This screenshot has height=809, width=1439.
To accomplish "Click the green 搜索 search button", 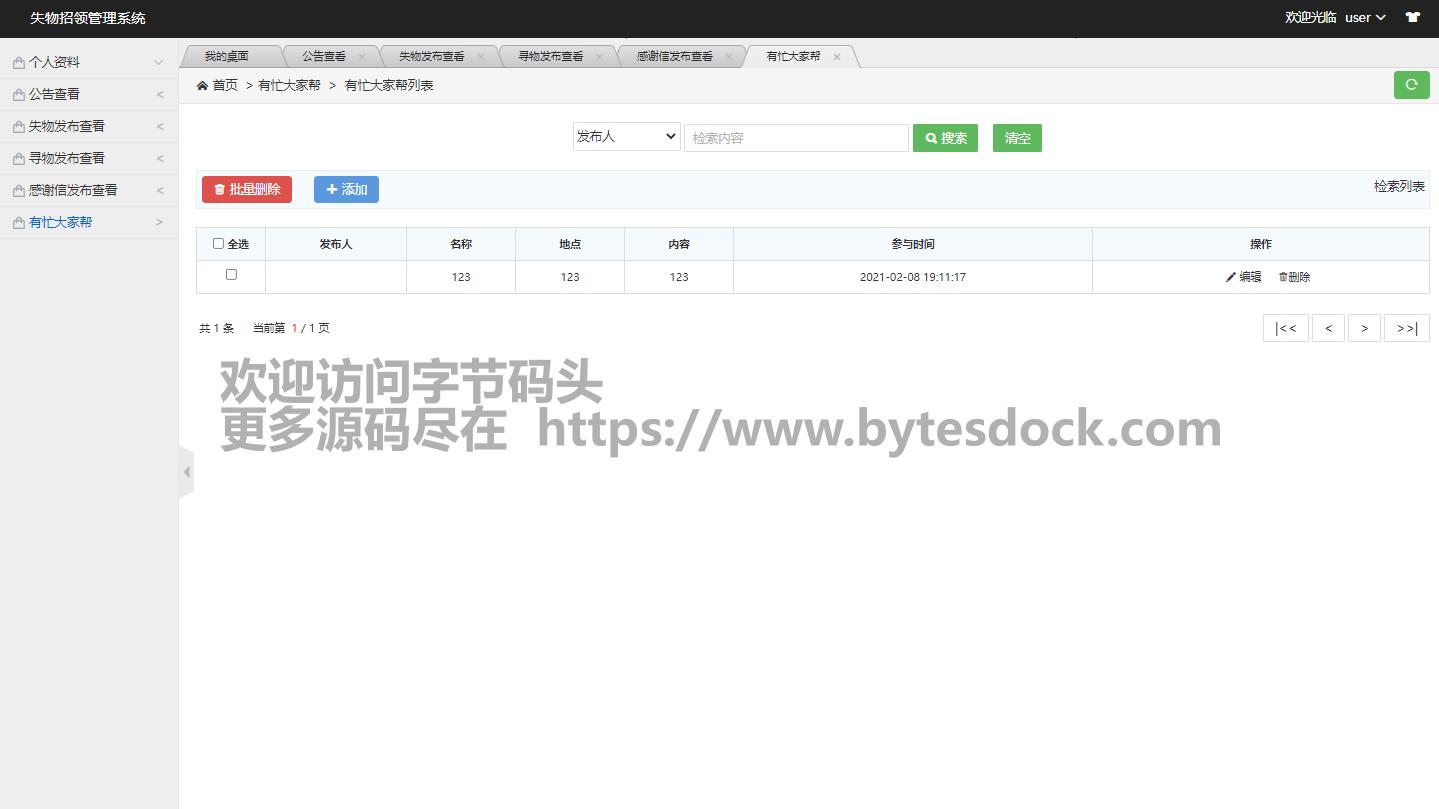I will point(944,138).
